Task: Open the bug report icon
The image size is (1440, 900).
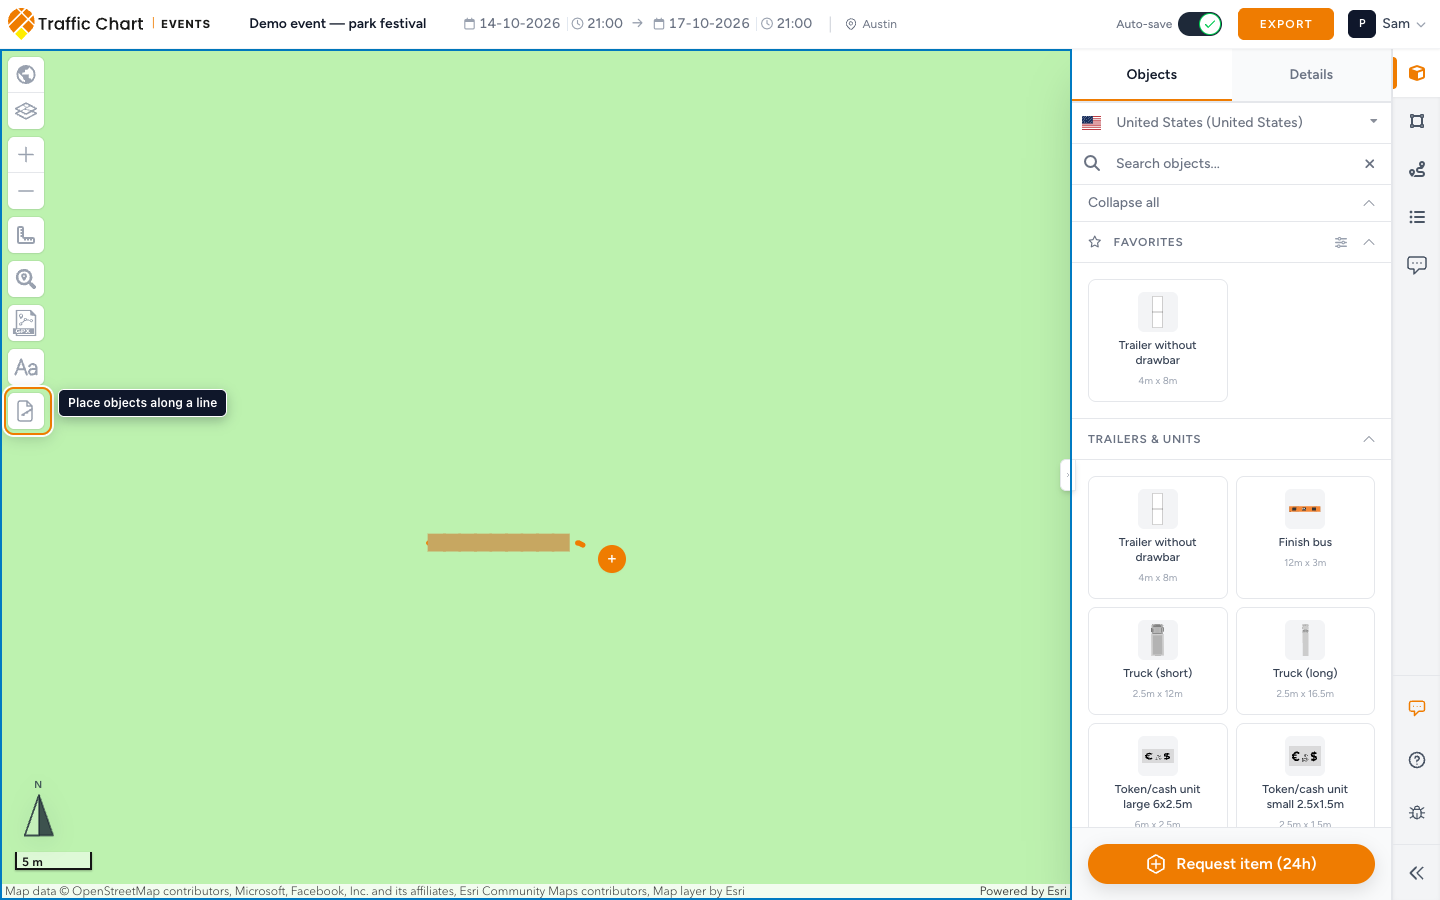Action: tap(1417, 812)
